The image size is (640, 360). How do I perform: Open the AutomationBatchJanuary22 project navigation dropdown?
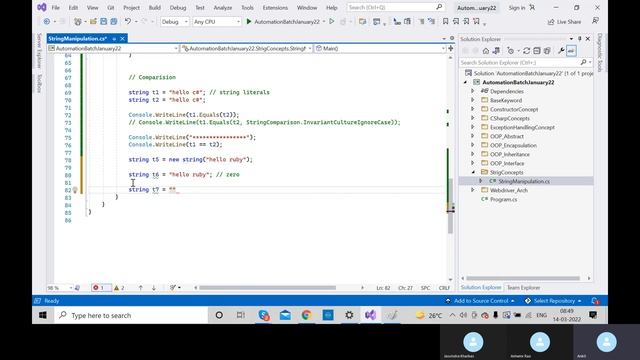click(x=113, y=48)
